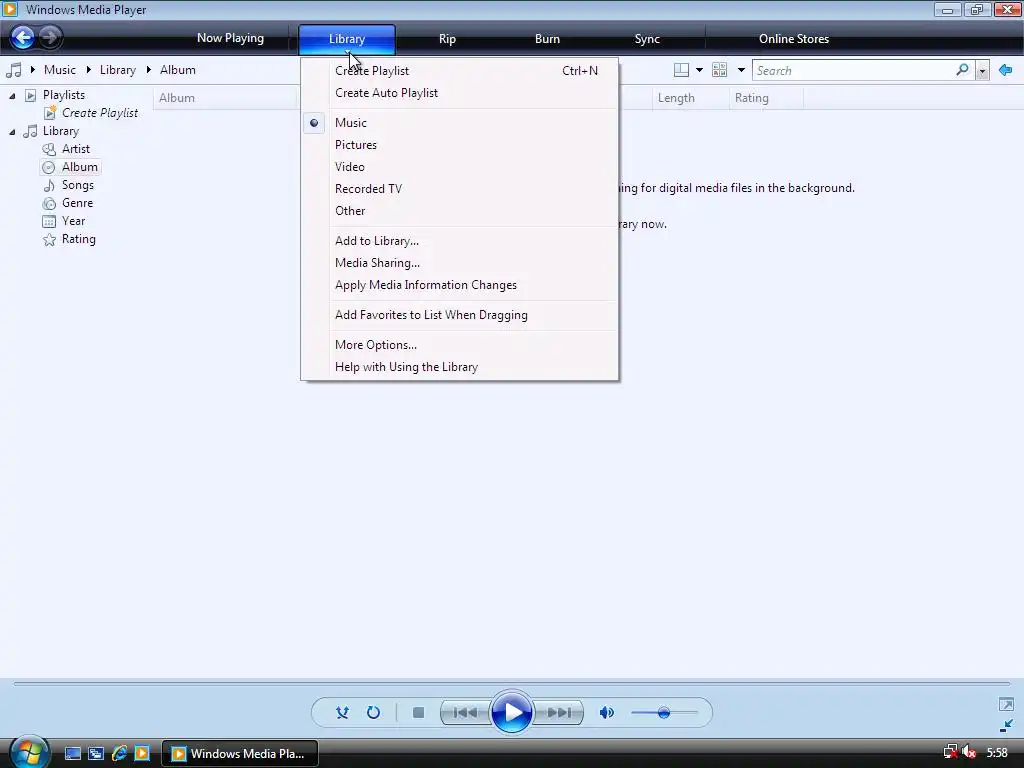
Task: Click the search magnifier icon
Action: (962, 69)
